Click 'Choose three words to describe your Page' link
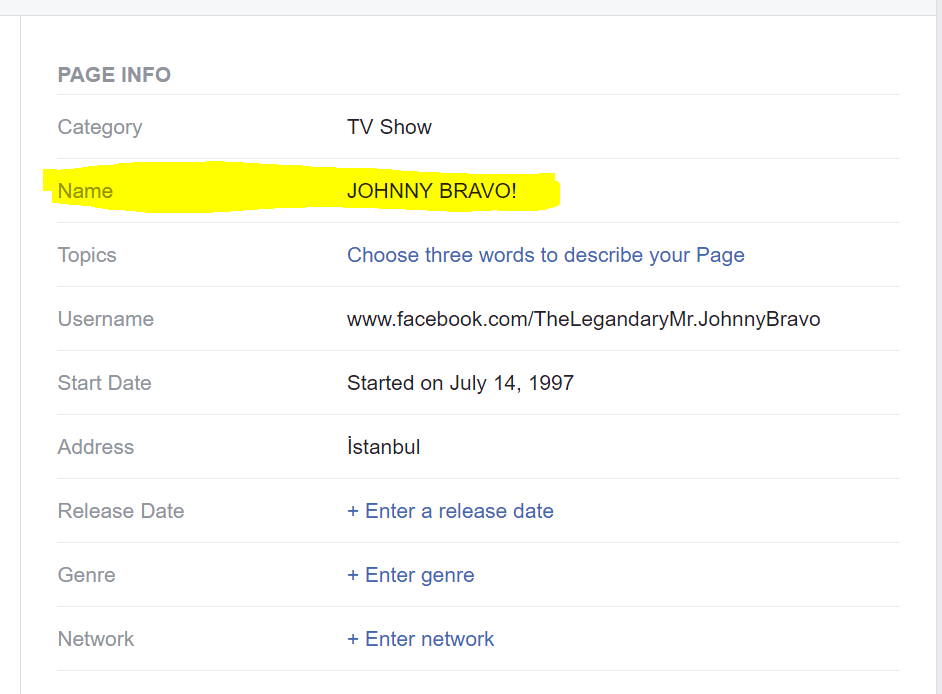 tap(545, 255)
